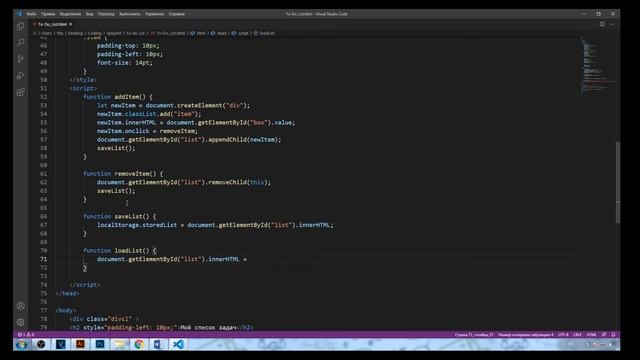Open Google Chrome from the taskbar
Image resolution: width=640 pixels, height=360 pixels.
139,344
